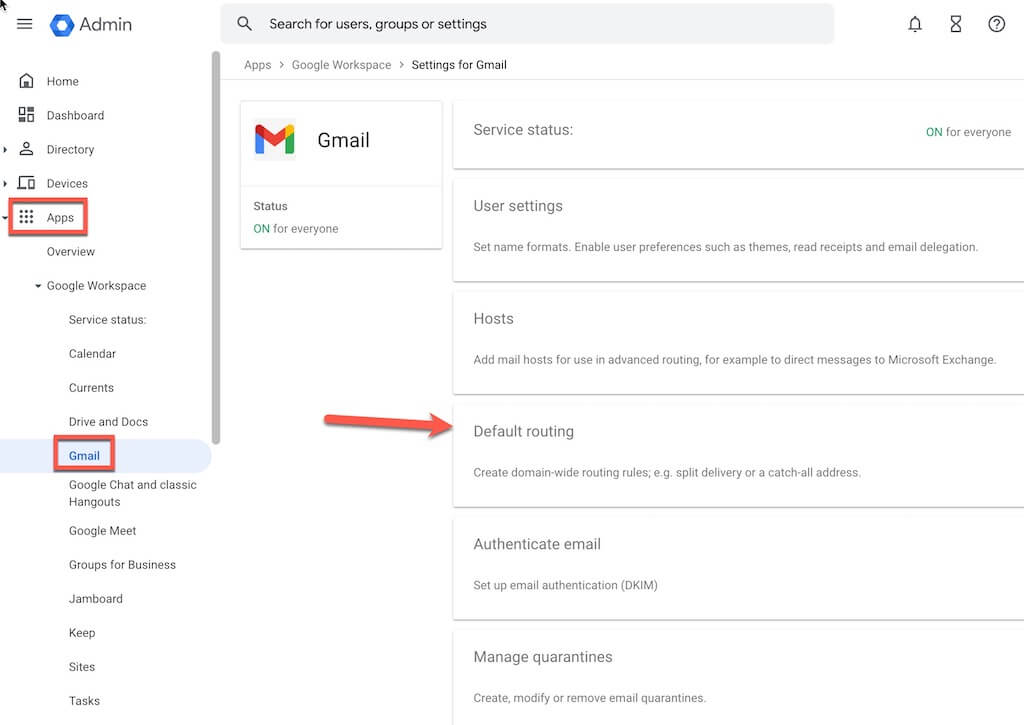Go to Google Workspace in the breadcrumb
1024x725 pixels.
tap(341, 65)
